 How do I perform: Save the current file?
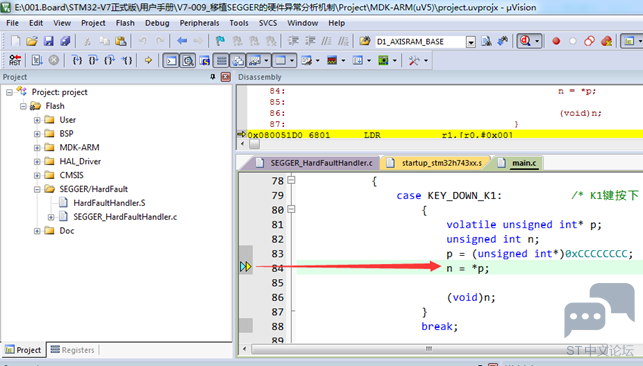tap(48, 41)
